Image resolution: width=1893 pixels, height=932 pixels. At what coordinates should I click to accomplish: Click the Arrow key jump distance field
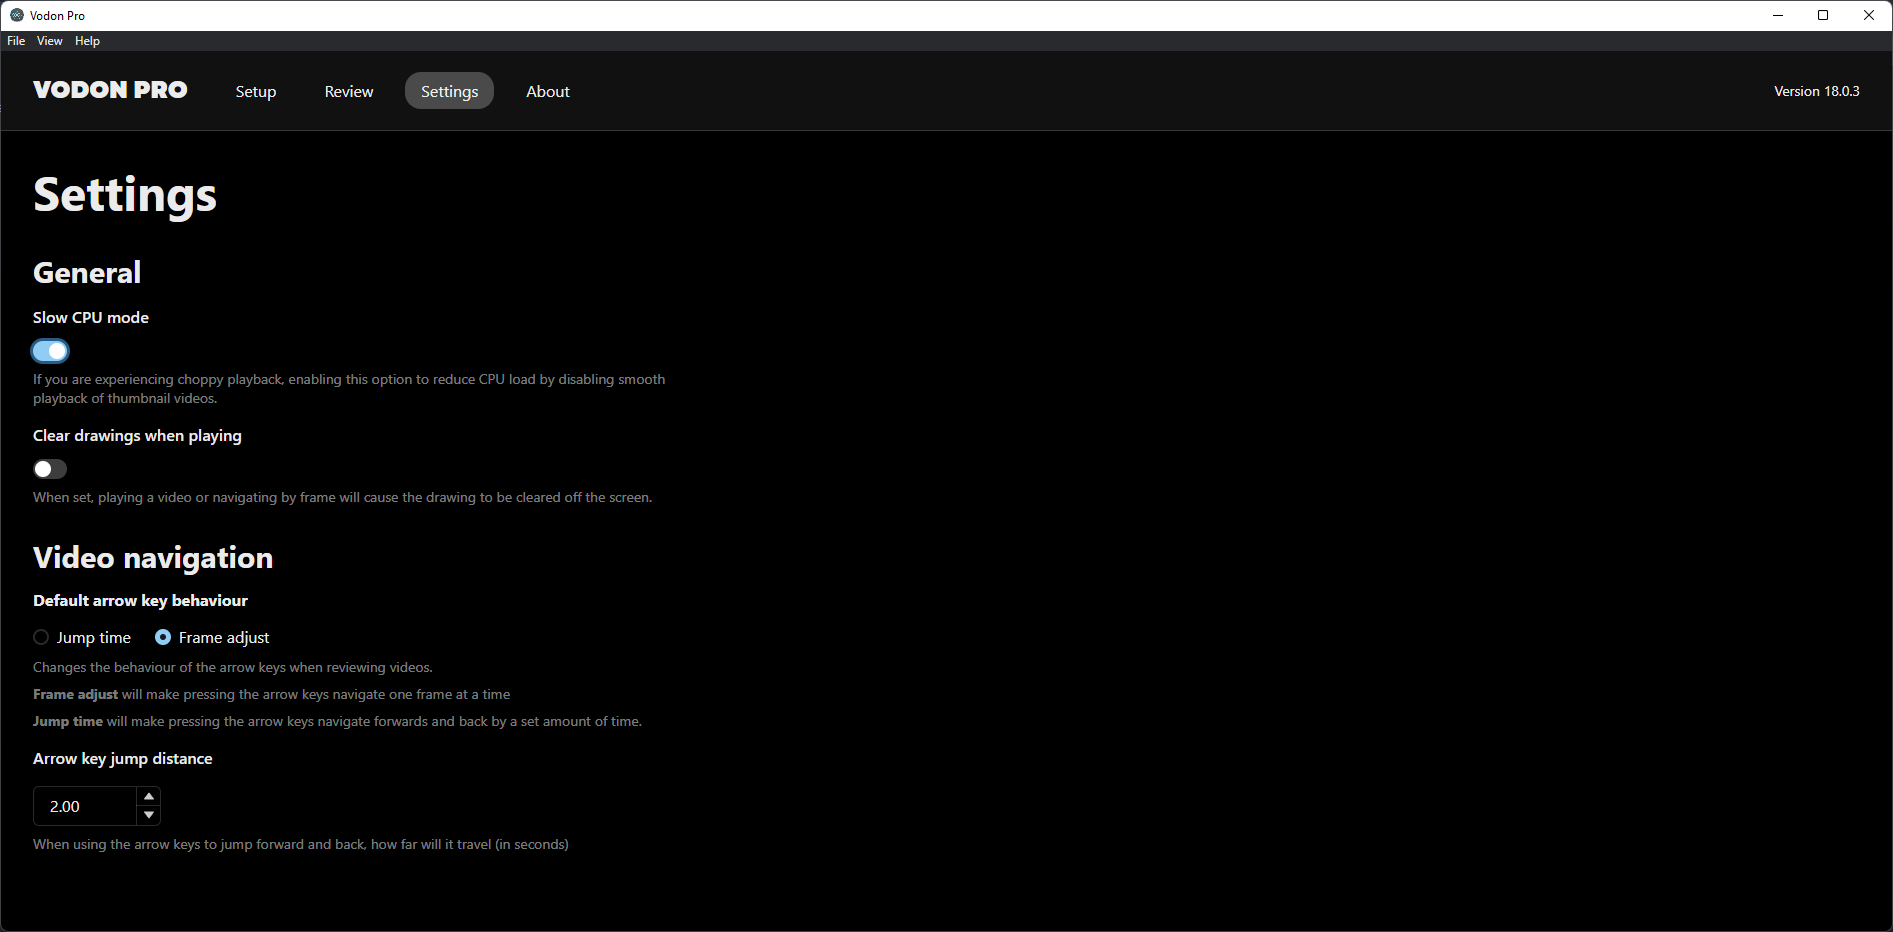85,806
